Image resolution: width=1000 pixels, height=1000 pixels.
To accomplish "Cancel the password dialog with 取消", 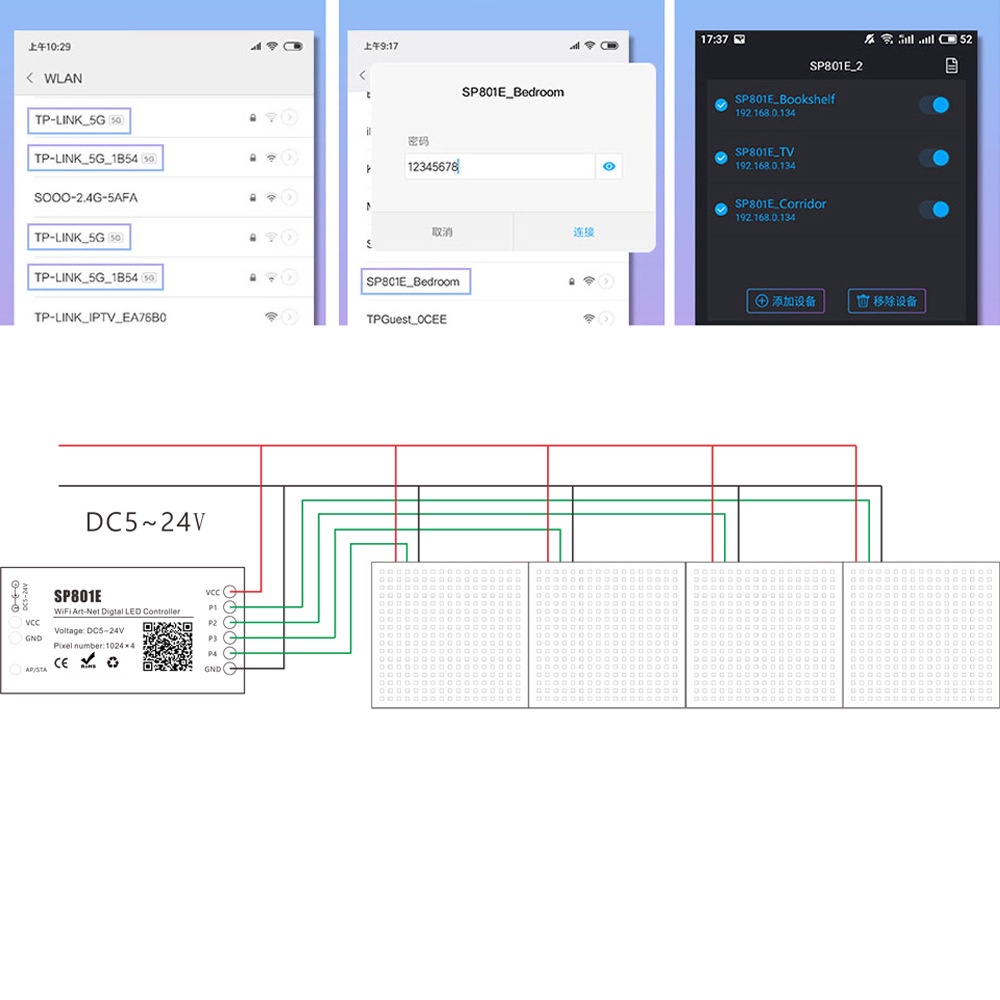I will (442, 232).
